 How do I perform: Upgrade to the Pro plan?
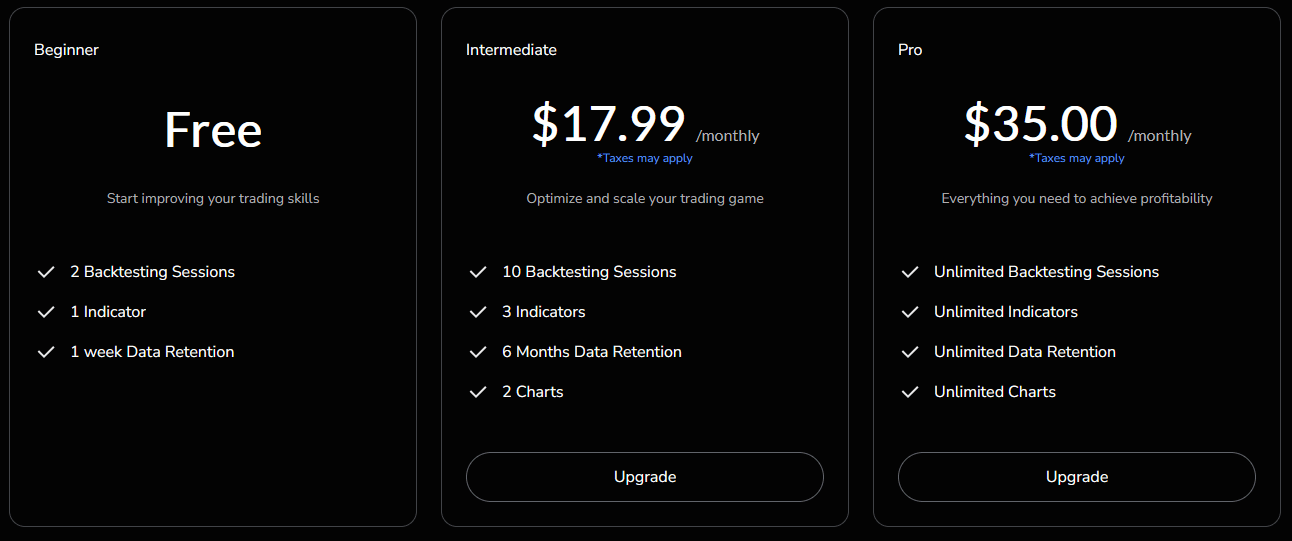point(1077,477)
